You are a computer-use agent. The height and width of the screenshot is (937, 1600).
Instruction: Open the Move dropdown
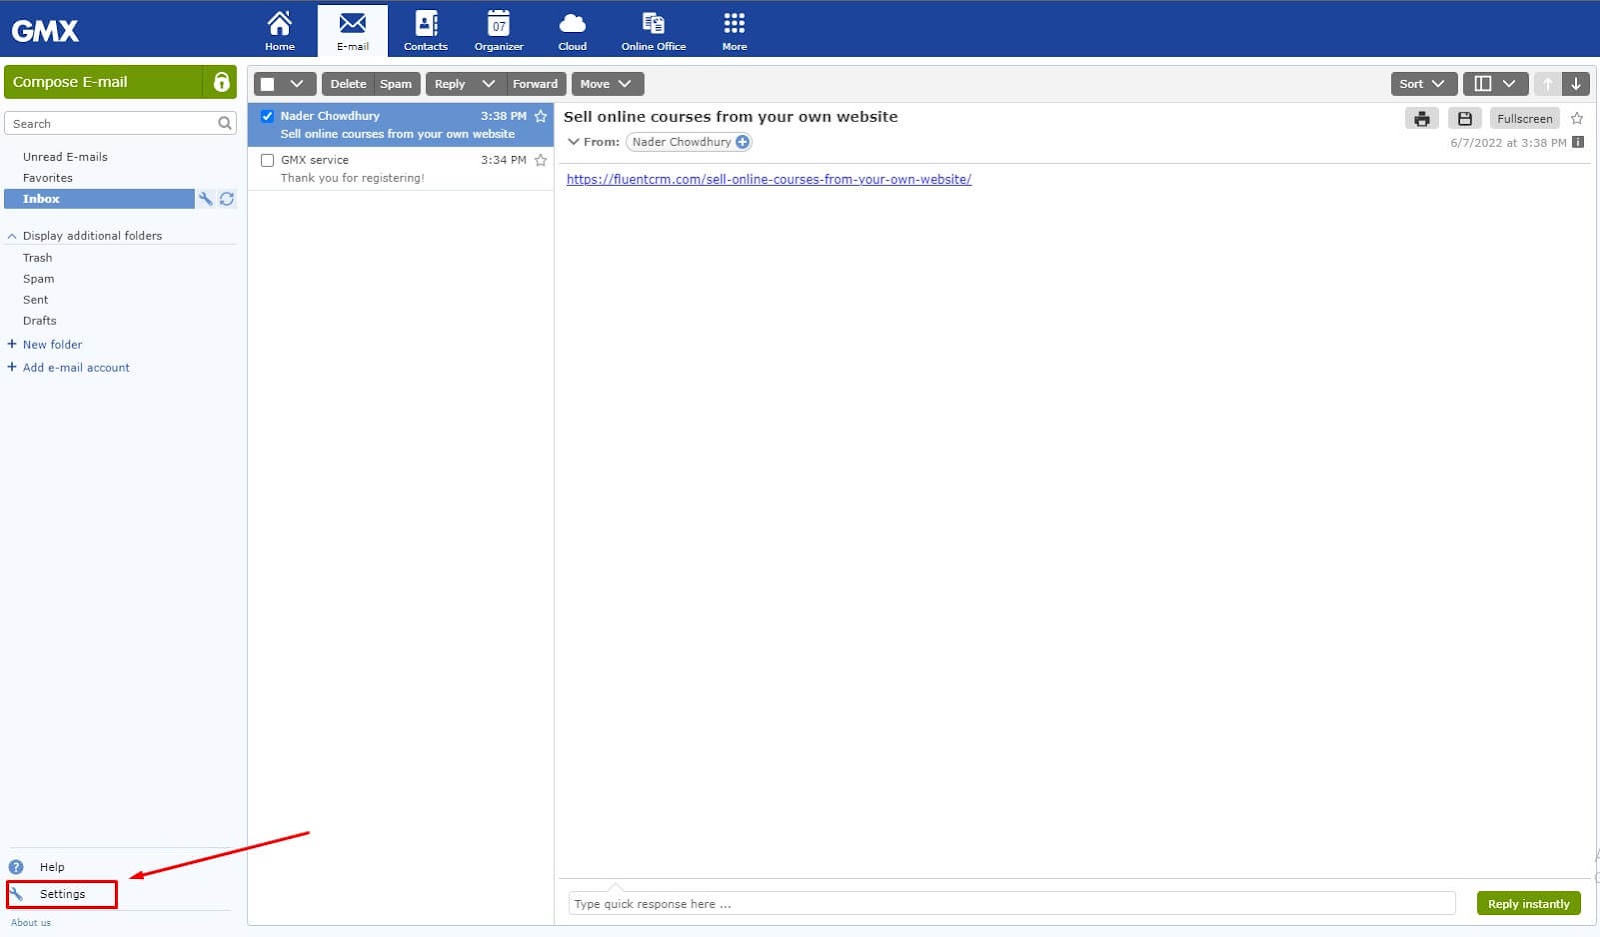click(x=607, y=84)
